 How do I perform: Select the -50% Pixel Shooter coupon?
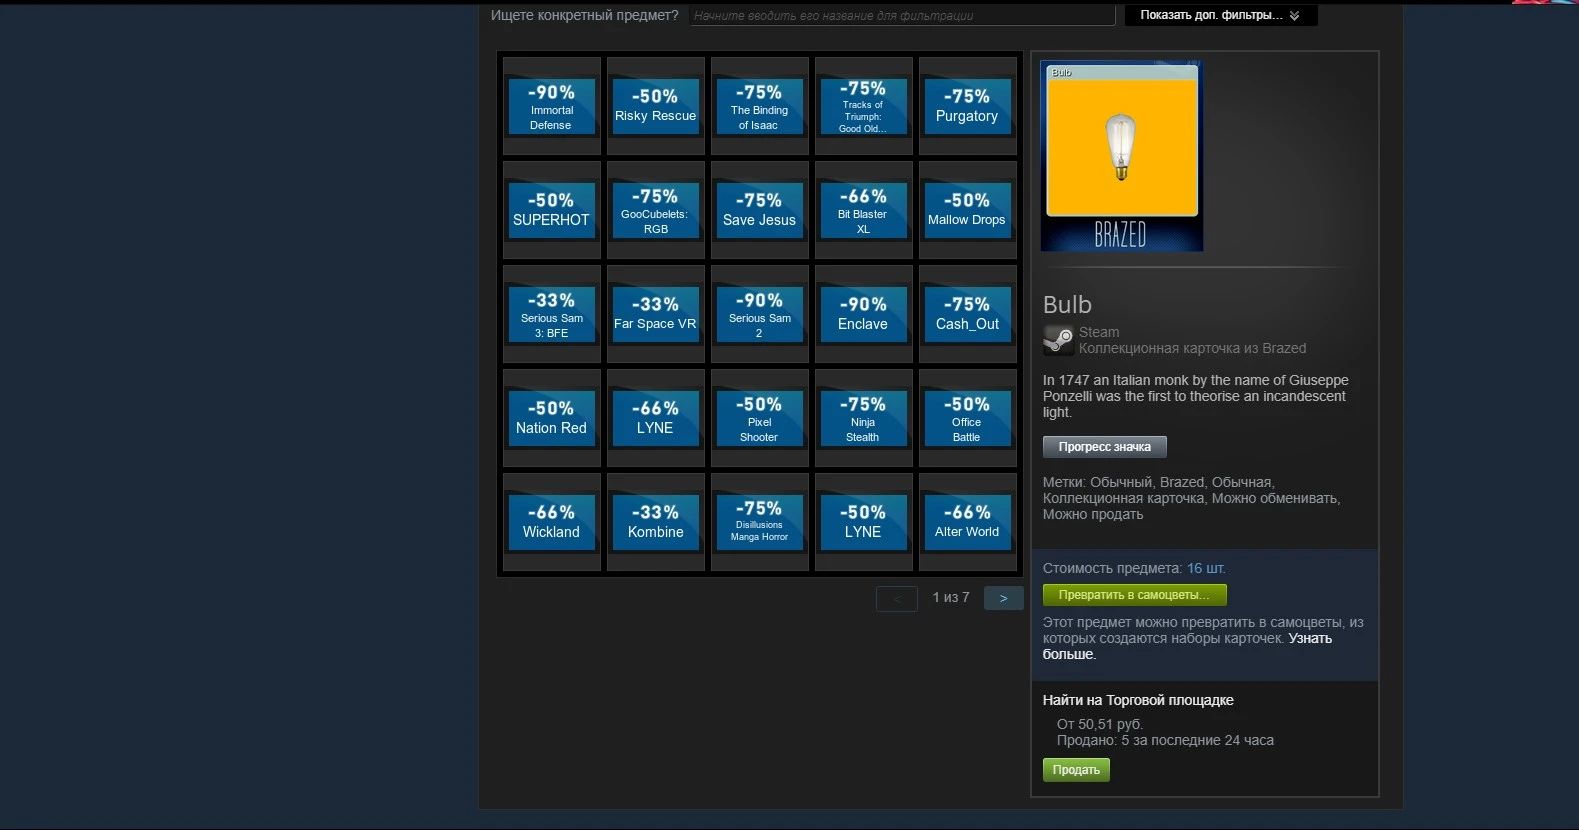tap(760, 418)
